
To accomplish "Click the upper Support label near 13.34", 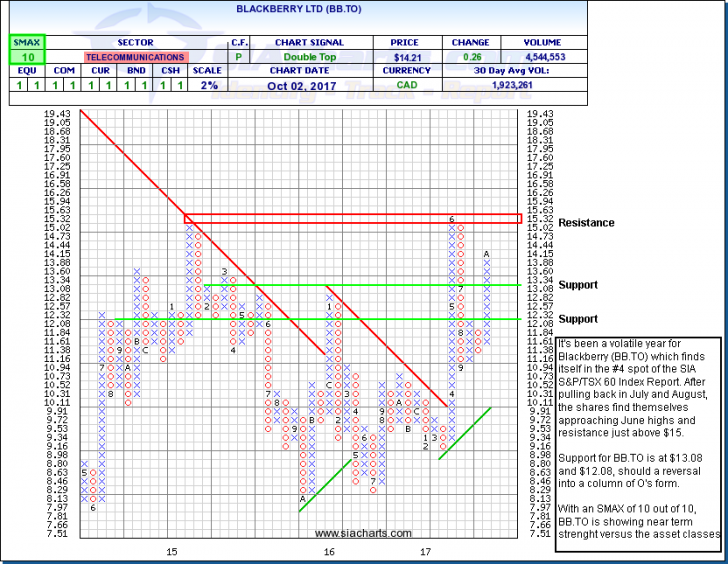I will 581,285.
